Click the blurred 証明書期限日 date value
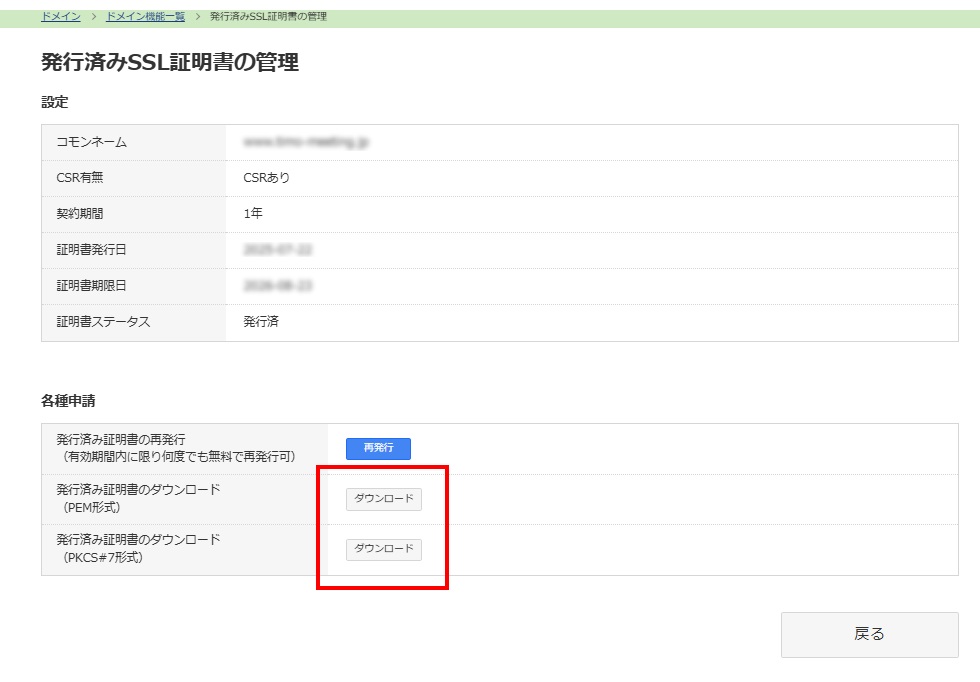The image size is (980, 682). pyautogui.click(x=278, y=286)
